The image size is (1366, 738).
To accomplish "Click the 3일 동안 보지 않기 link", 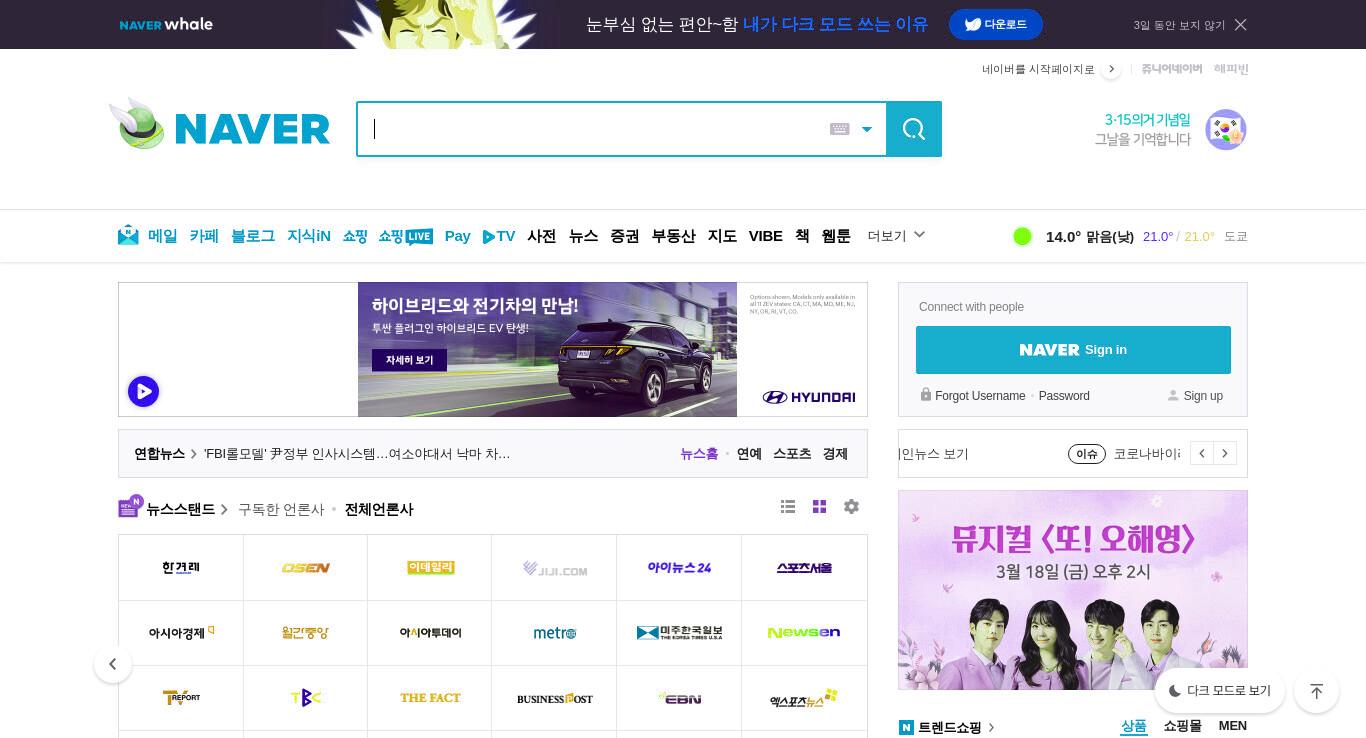I will tap(1179, 25).
